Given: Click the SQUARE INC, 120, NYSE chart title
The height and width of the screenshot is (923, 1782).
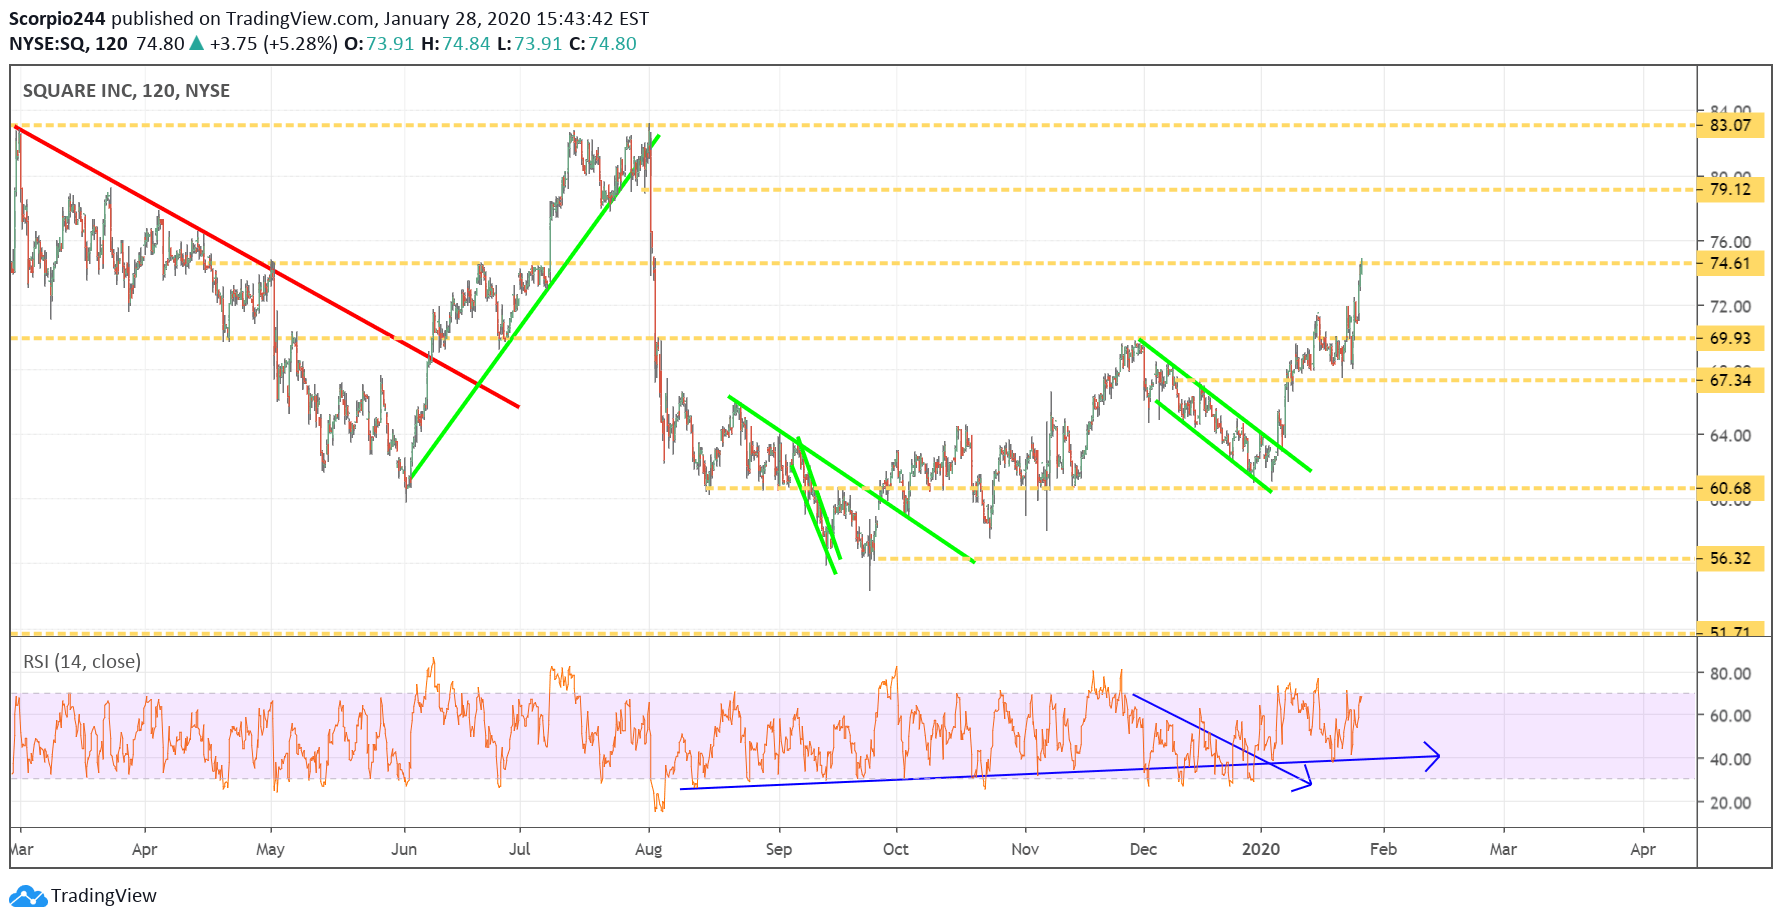Looking at the screenshot, I should pyautogui.click(x=126, y=91).
